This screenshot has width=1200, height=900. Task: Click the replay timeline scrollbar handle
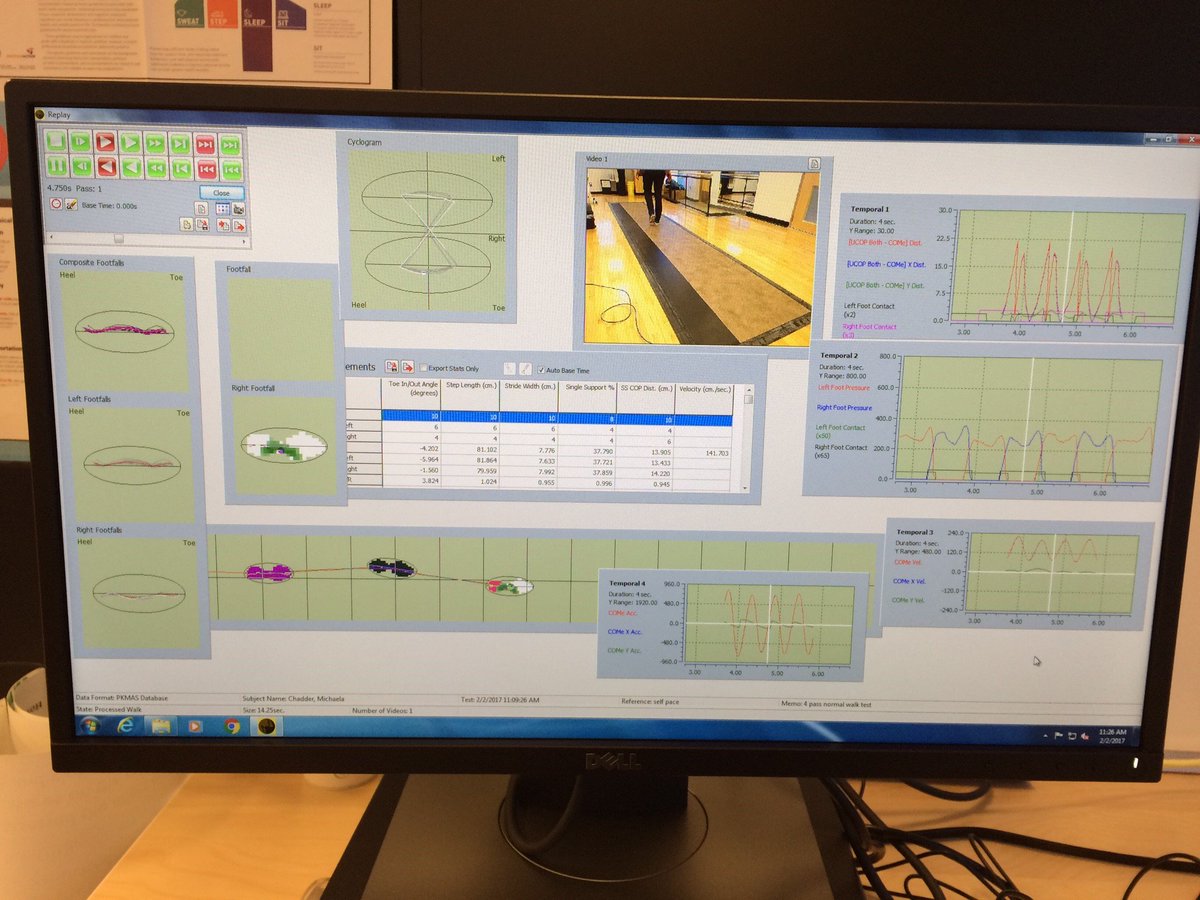[x=118, y=239]
